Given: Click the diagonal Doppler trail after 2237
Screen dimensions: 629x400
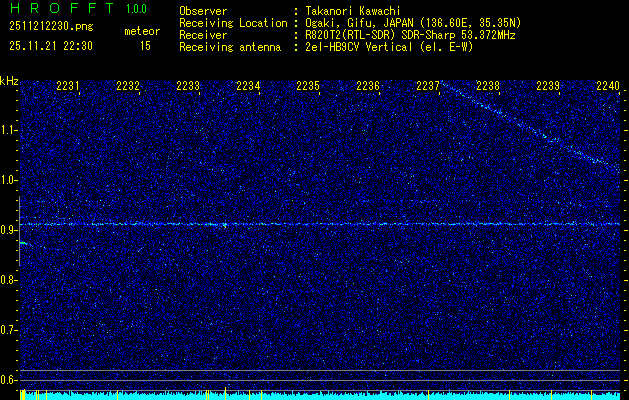Looking at the screenshot, I should [x=530, y=126].
